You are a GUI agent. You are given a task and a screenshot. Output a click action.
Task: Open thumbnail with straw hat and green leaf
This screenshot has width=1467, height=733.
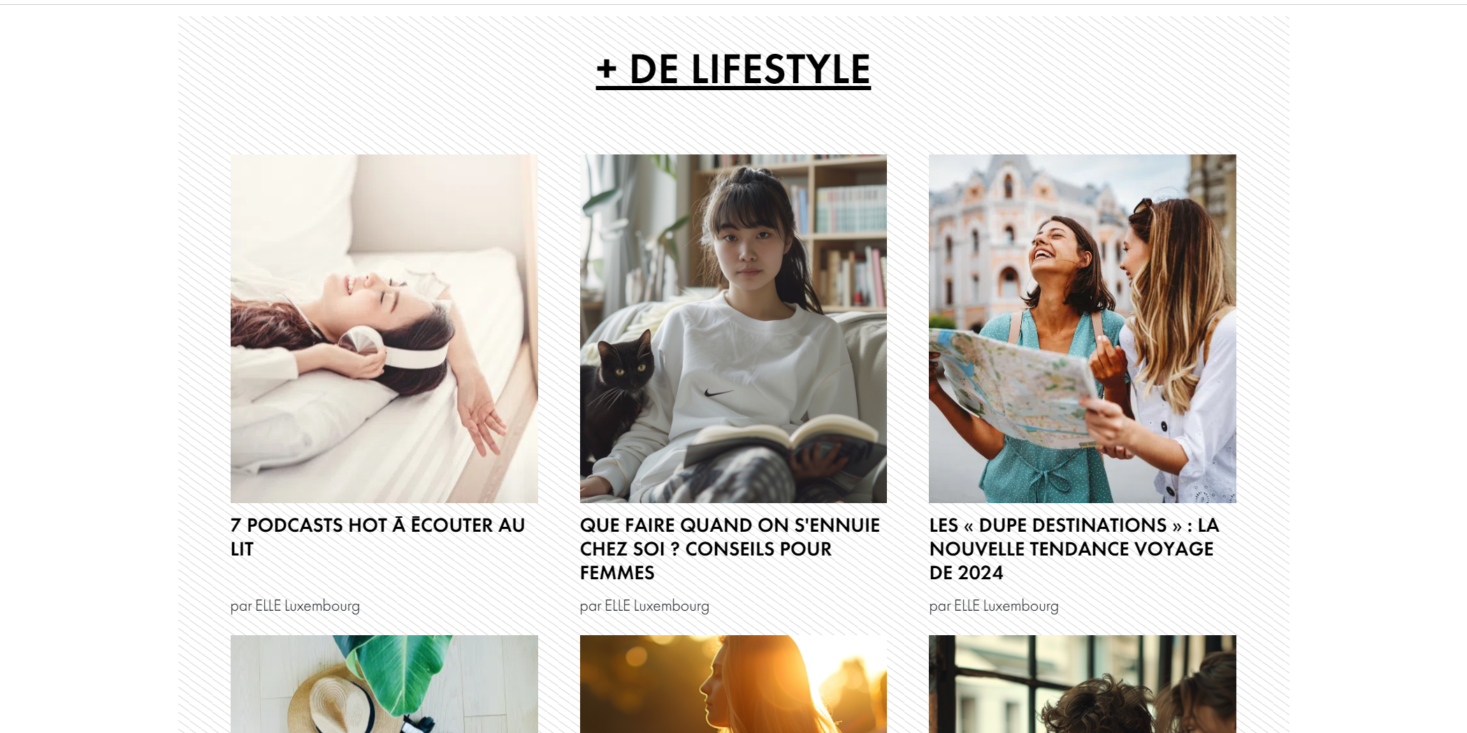pyautogui.click(x=384, y=684)
